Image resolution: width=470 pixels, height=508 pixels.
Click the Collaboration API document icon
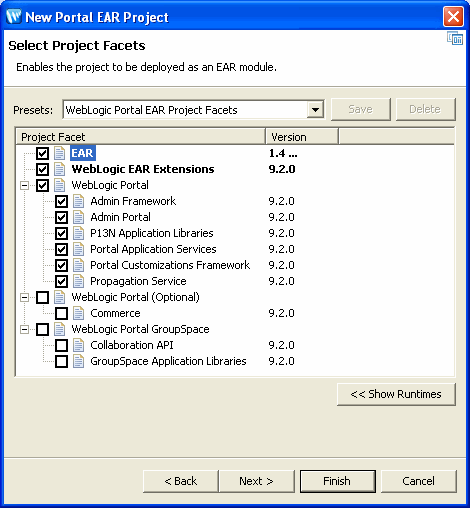coord(79,345)
